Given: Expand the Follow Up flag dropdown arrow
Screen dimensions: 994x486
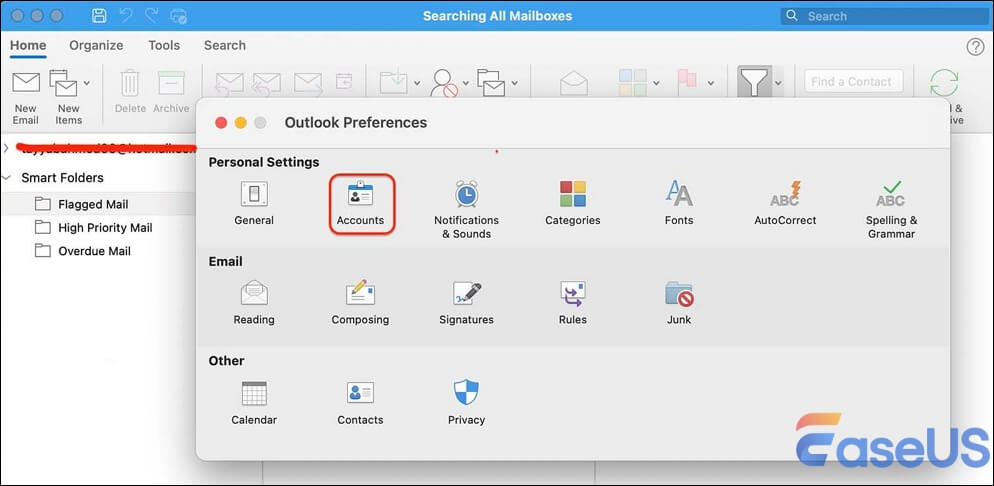Looking at the screenshot, I should tap(711, 82).
